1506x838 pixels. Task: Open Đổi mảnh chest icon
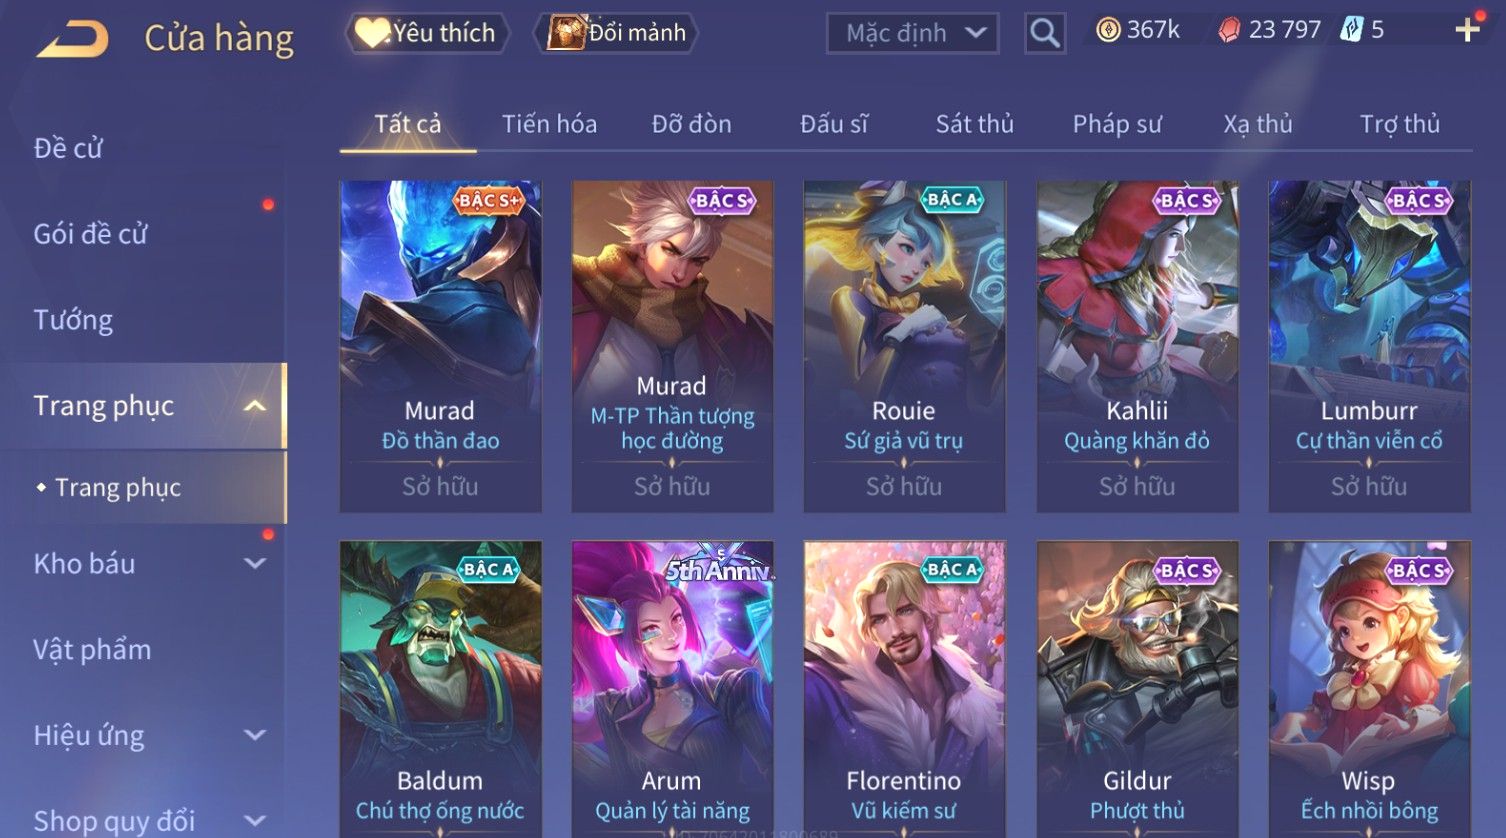point(566,33)
